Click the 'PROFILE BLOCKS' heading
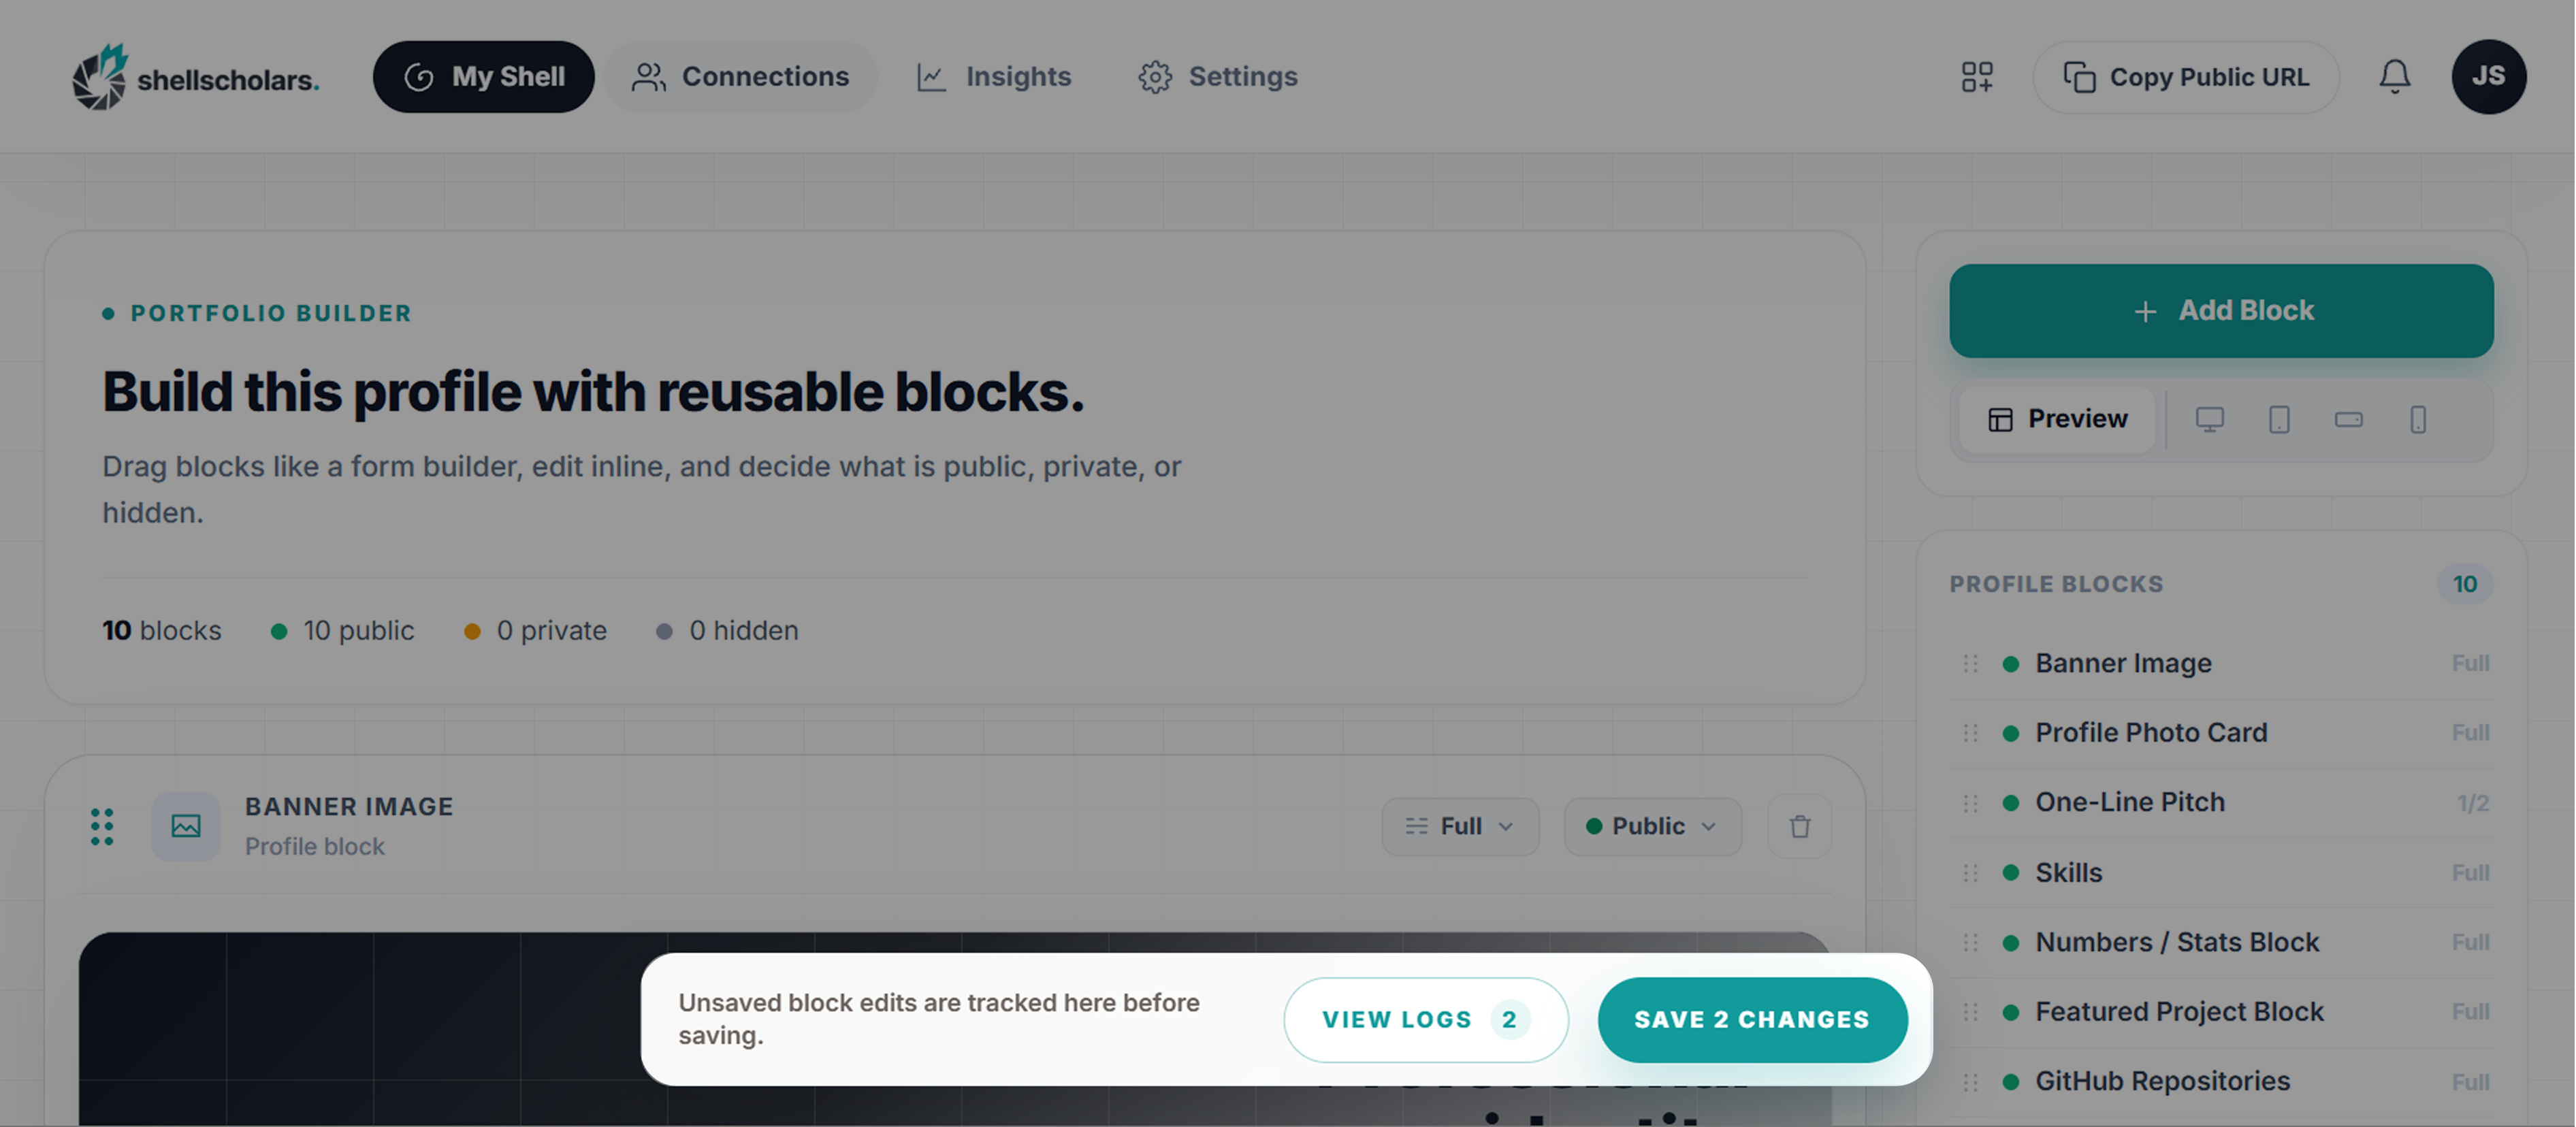 pos(2056,584)
